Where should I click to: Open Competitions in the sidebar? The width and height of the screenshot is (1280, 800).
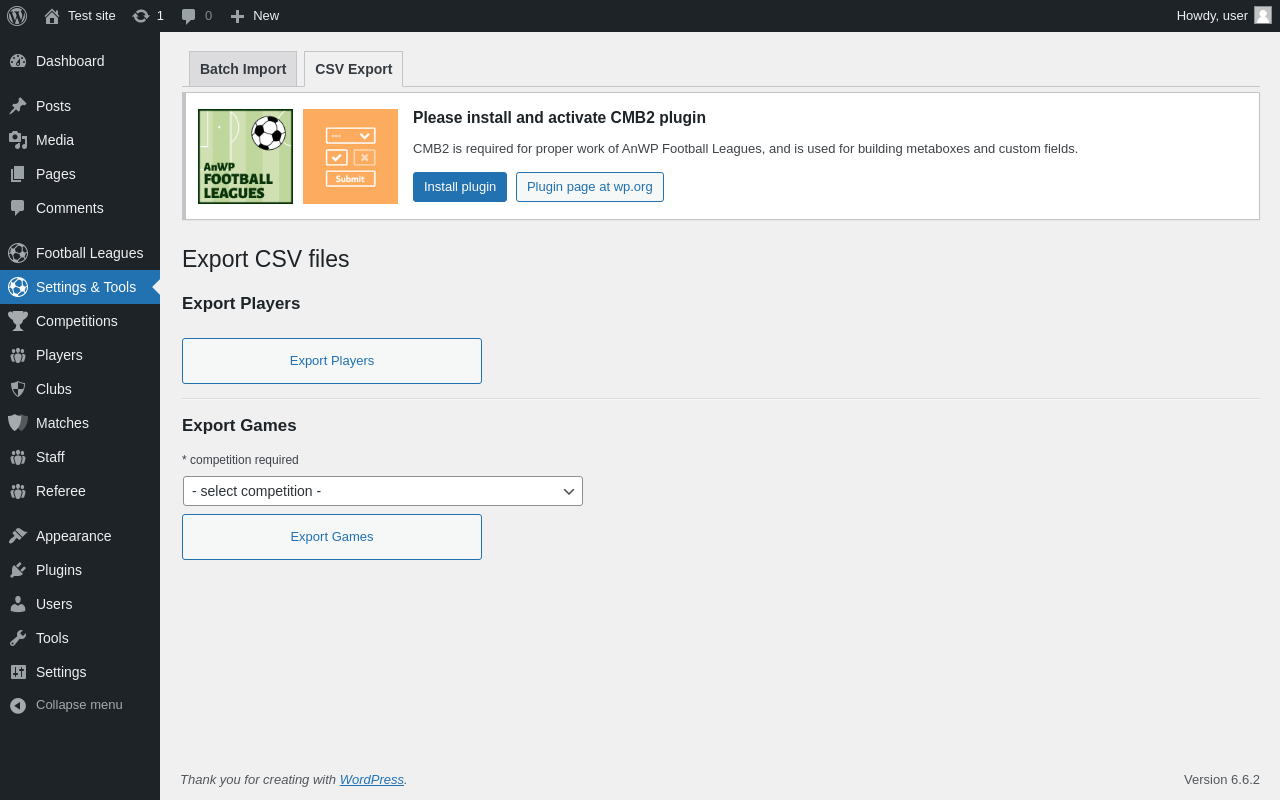(80, 321)
